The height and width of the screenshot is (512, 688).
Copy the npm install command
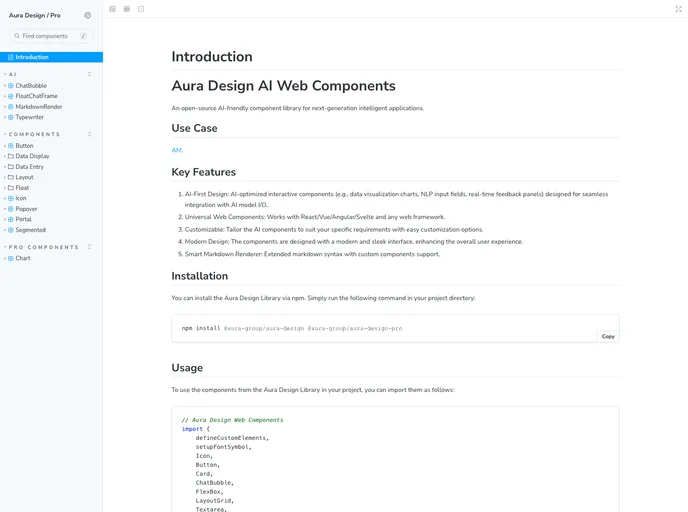click(608, 336)
